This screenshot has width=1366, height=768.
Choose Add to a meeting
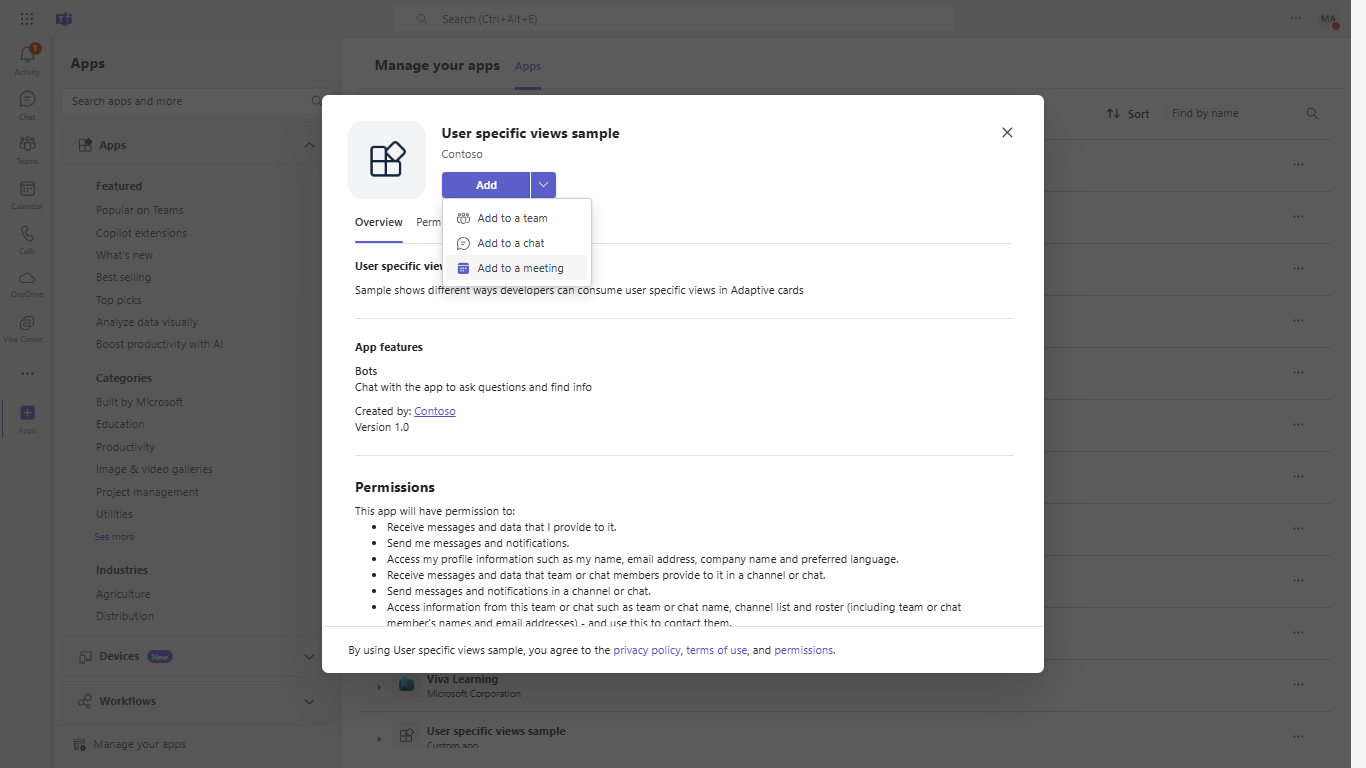517,268
